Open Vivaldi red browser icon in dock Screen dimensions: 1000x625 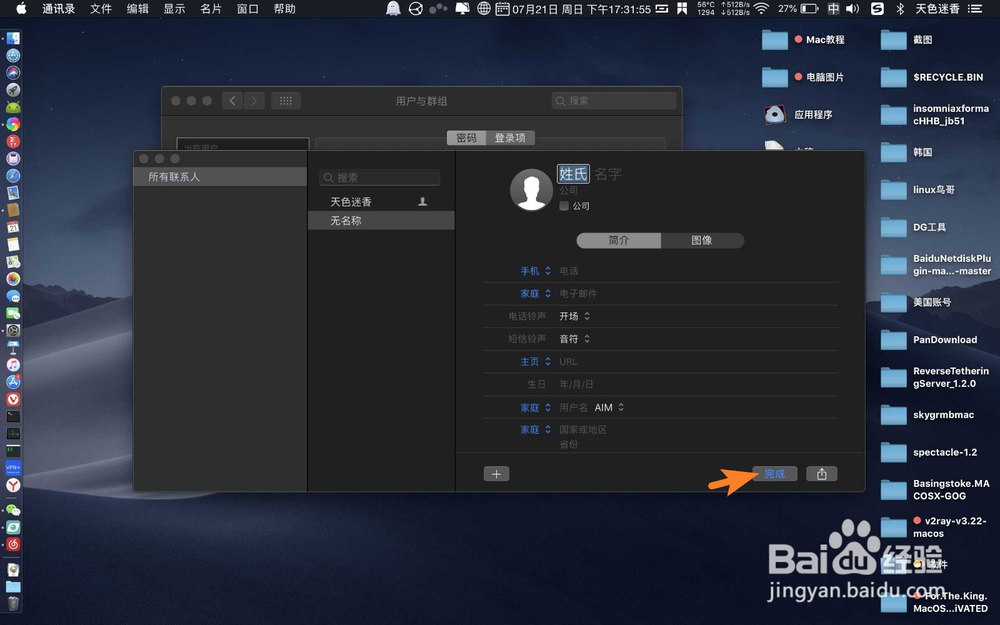(13, 399)
